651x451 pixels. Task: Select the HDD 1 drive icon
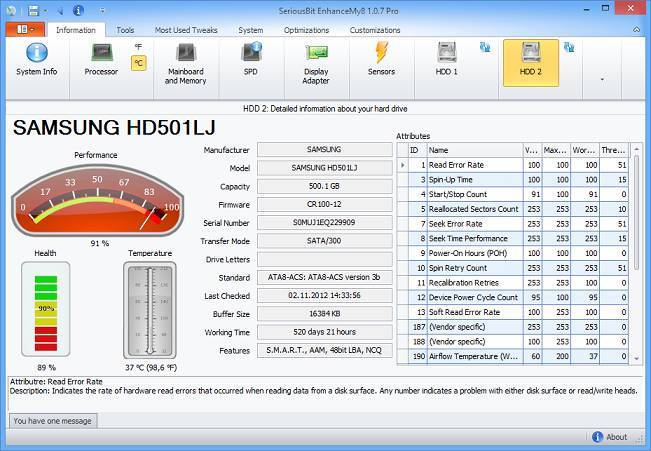tap(447, 61)
